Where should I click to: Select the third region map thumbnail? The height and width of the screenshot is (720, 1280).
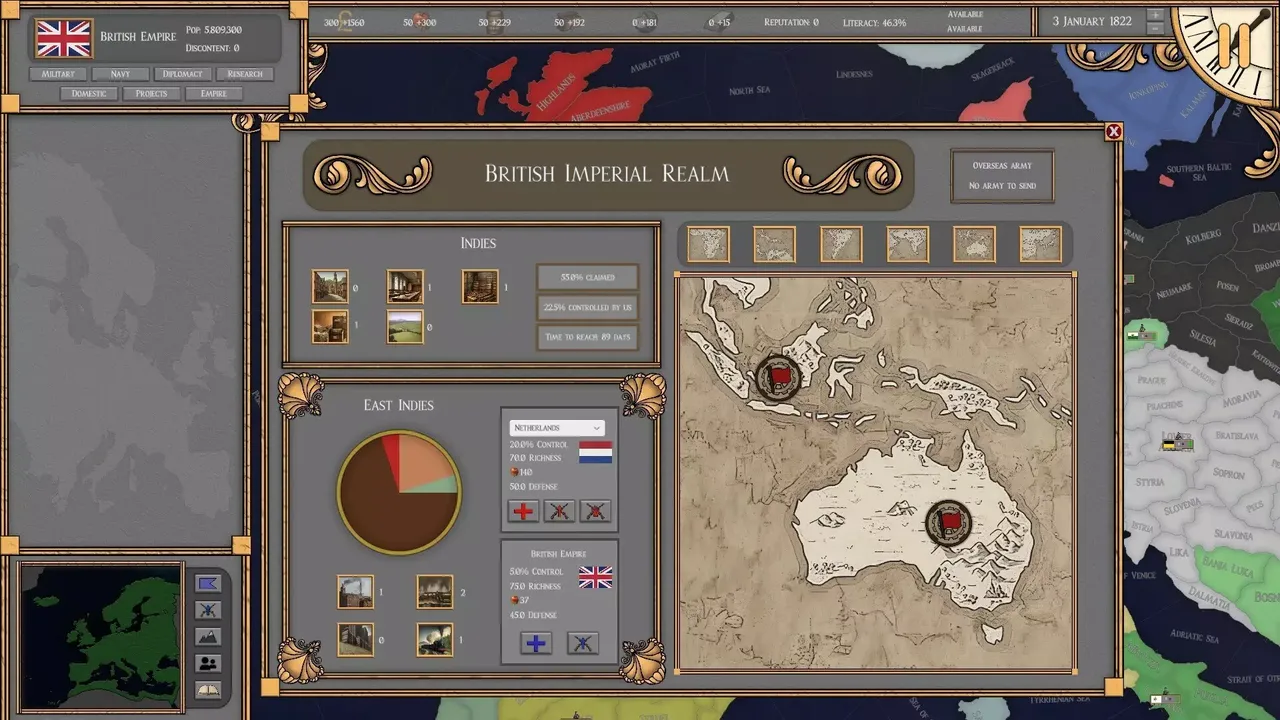coord(842,244)
